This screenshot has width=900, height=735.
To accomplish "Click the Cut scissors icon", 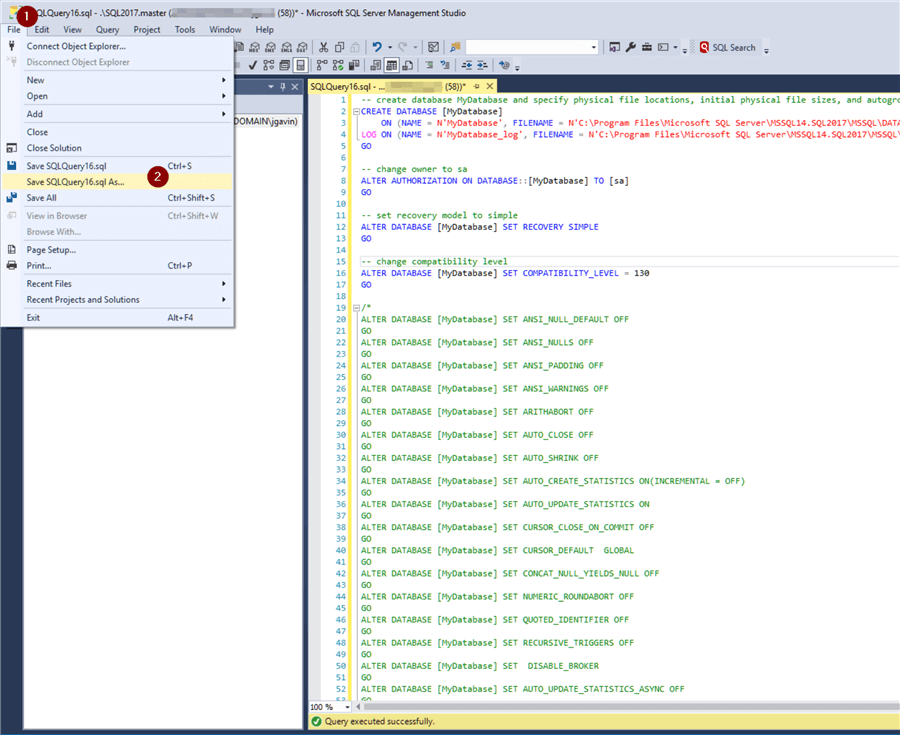I will tap(324, 47).
